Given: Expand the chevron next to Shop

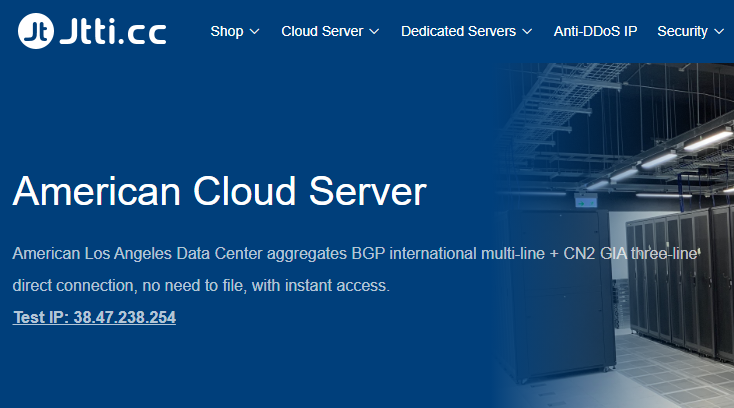Looking at the screenshot, I should click(x=254, y=32).
